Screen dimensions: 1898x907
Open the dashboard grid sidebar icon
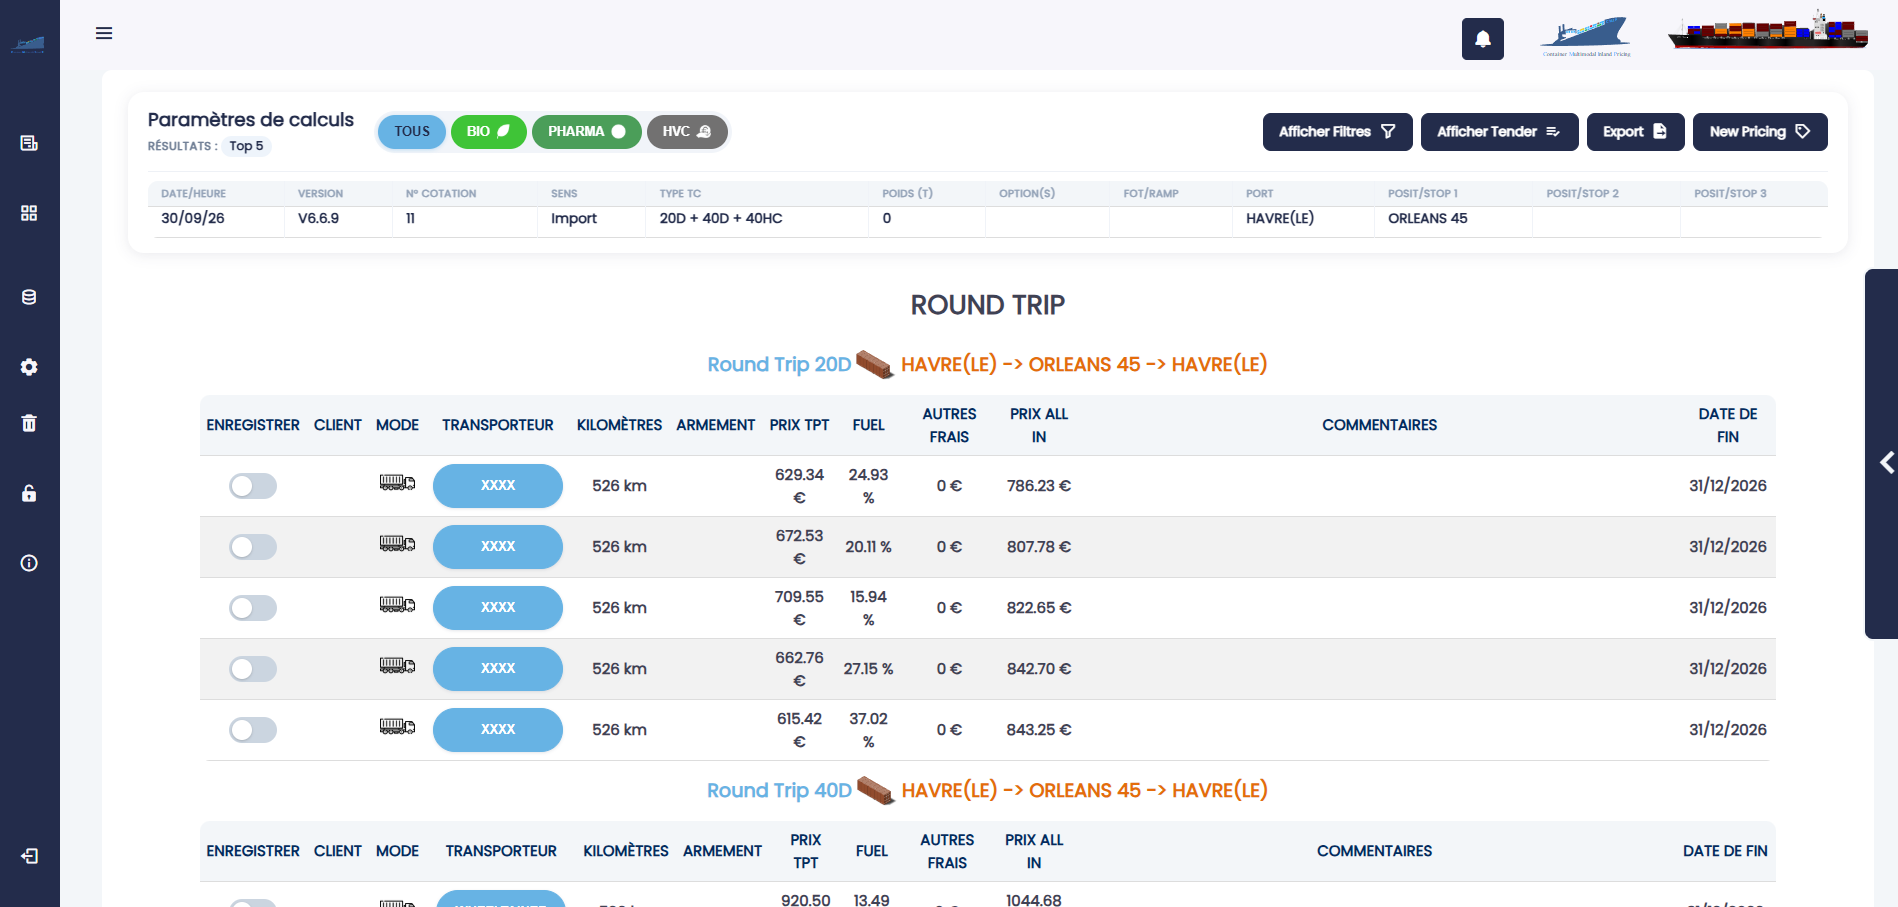coord(29,213)
